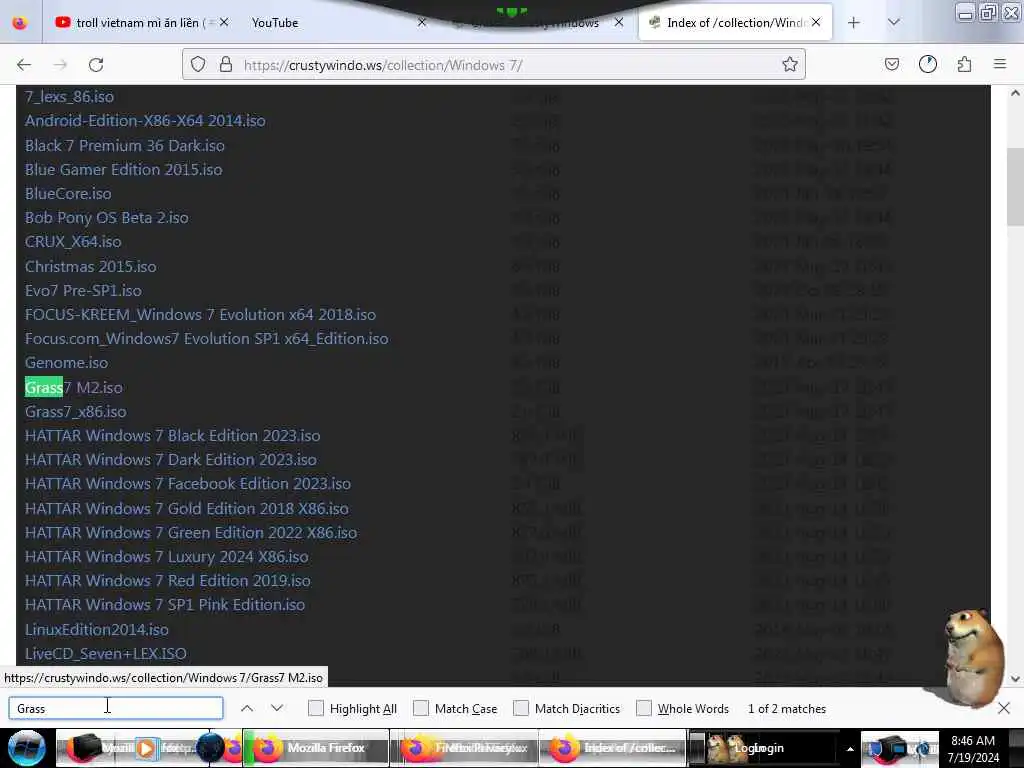Switch to Index of /collection tab
This screenshot has width=1024, height=768.
click(735, 23)
